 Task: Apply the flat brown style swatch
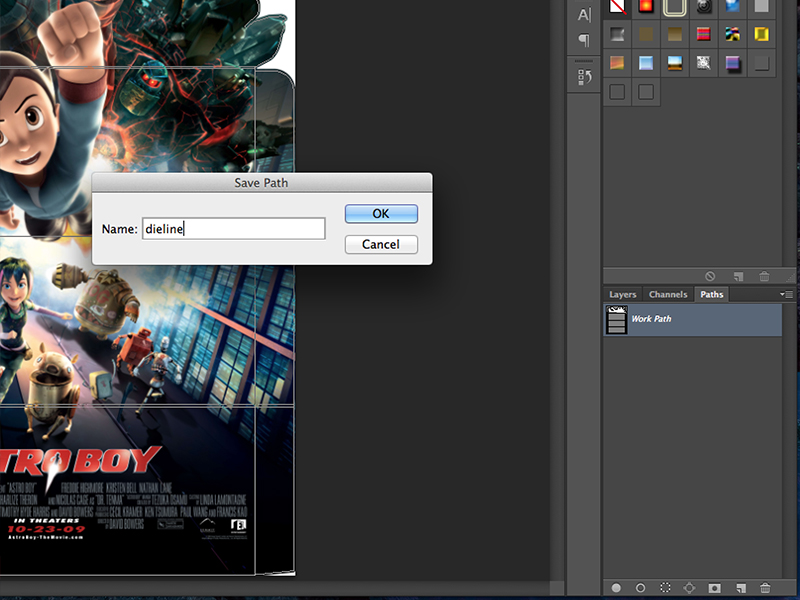point(646,34)
